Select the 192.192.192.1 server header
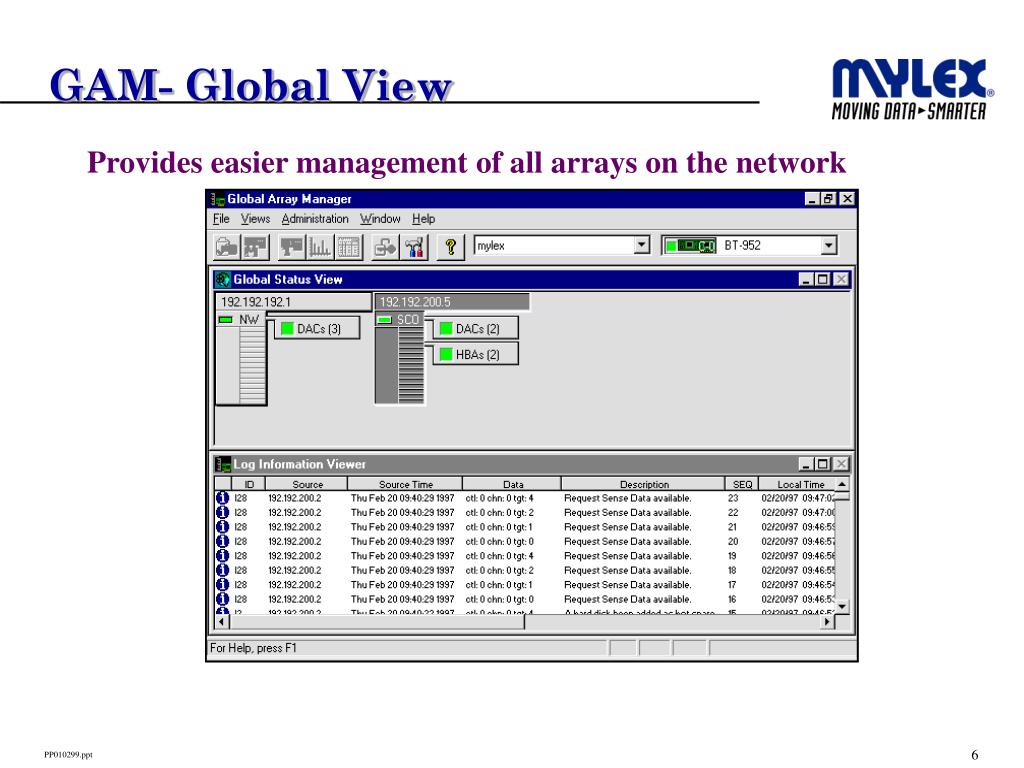This screenshot has height=768, width=1024. 293,302
